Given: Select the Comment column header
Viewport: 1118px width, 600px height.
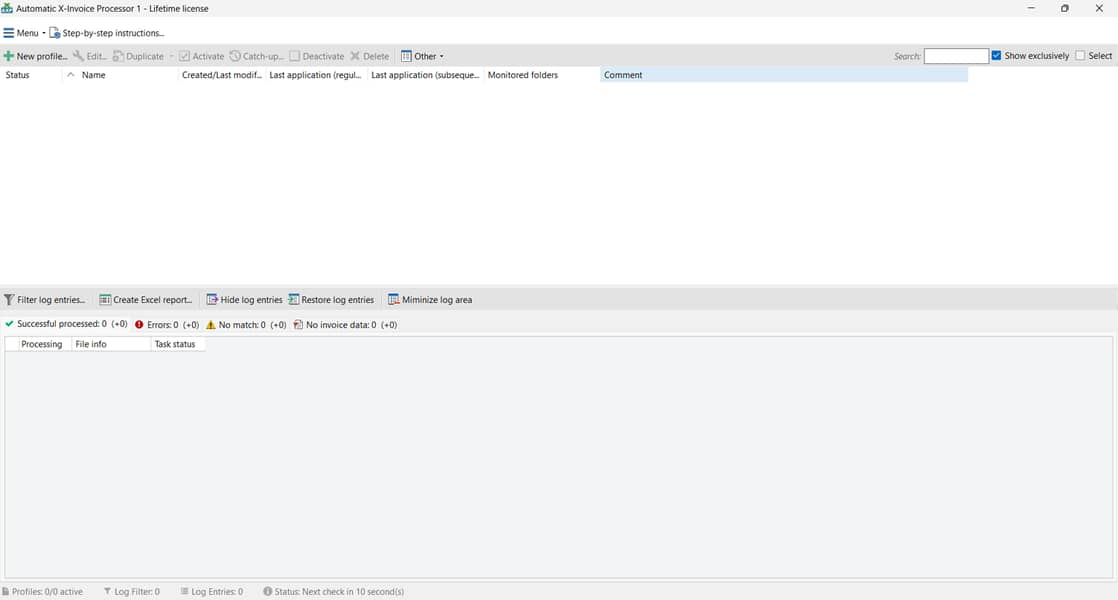Looking at the screenshot, I should [784, 75].
